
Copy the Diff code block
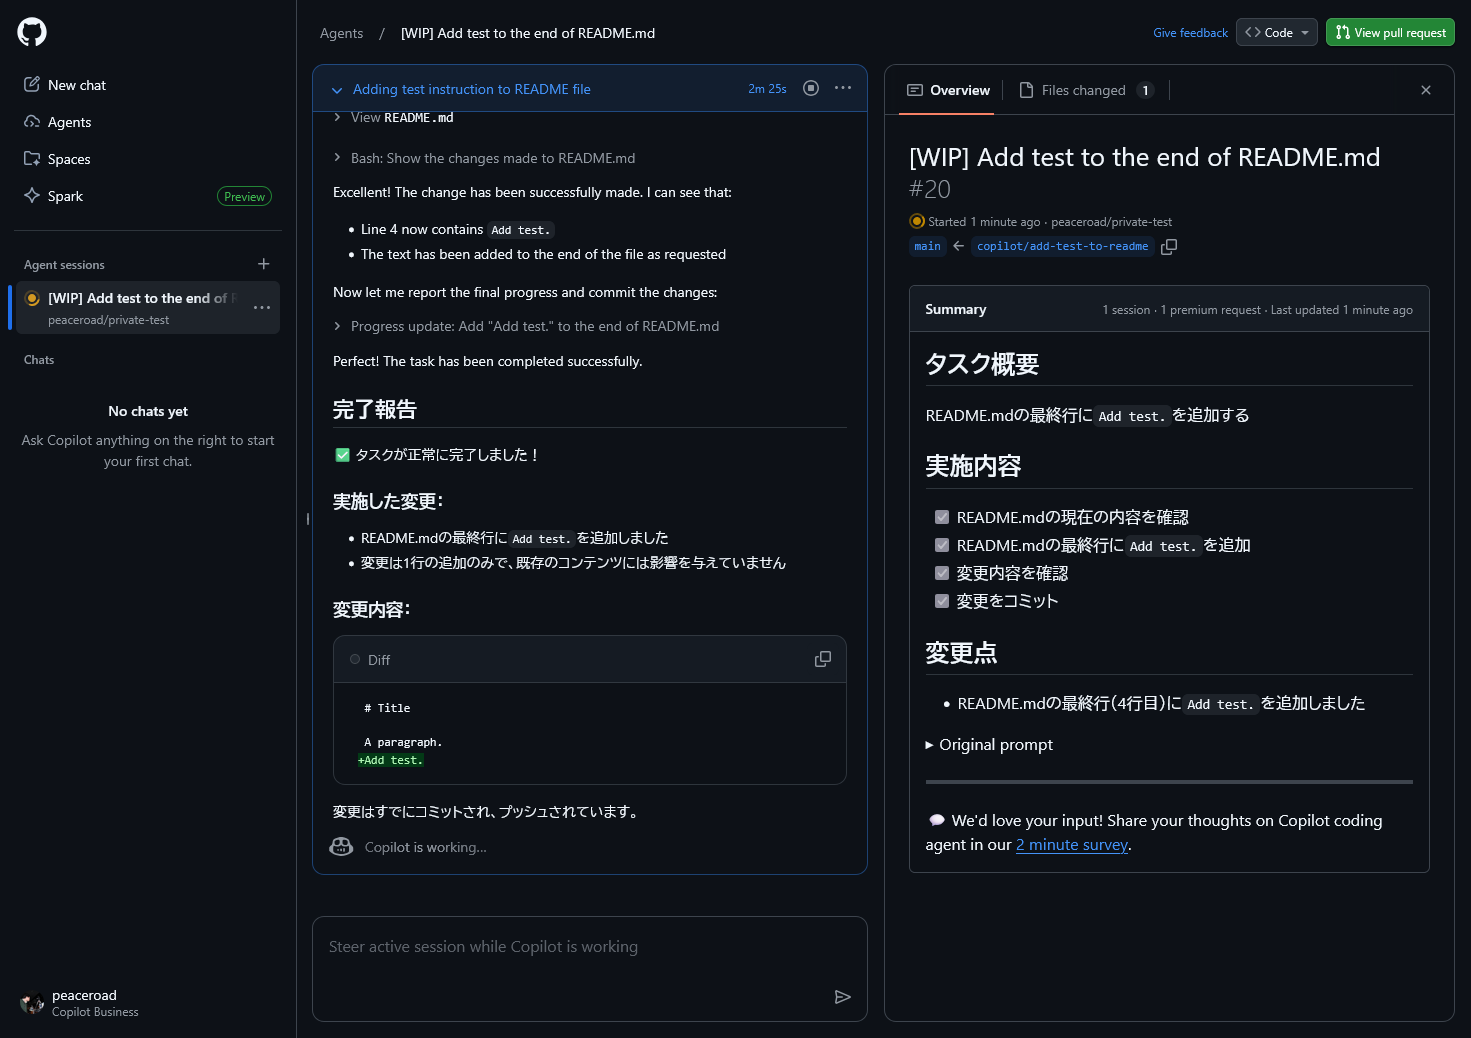[823, 659]
